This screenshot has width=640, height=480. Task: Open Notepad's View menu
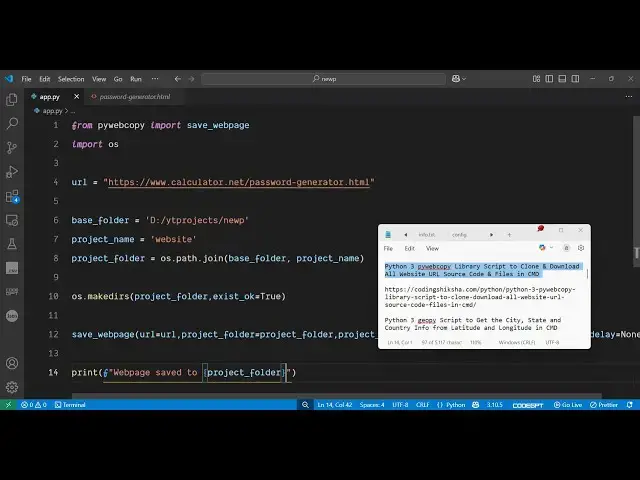pyautogui.click(x=432, y=248)
